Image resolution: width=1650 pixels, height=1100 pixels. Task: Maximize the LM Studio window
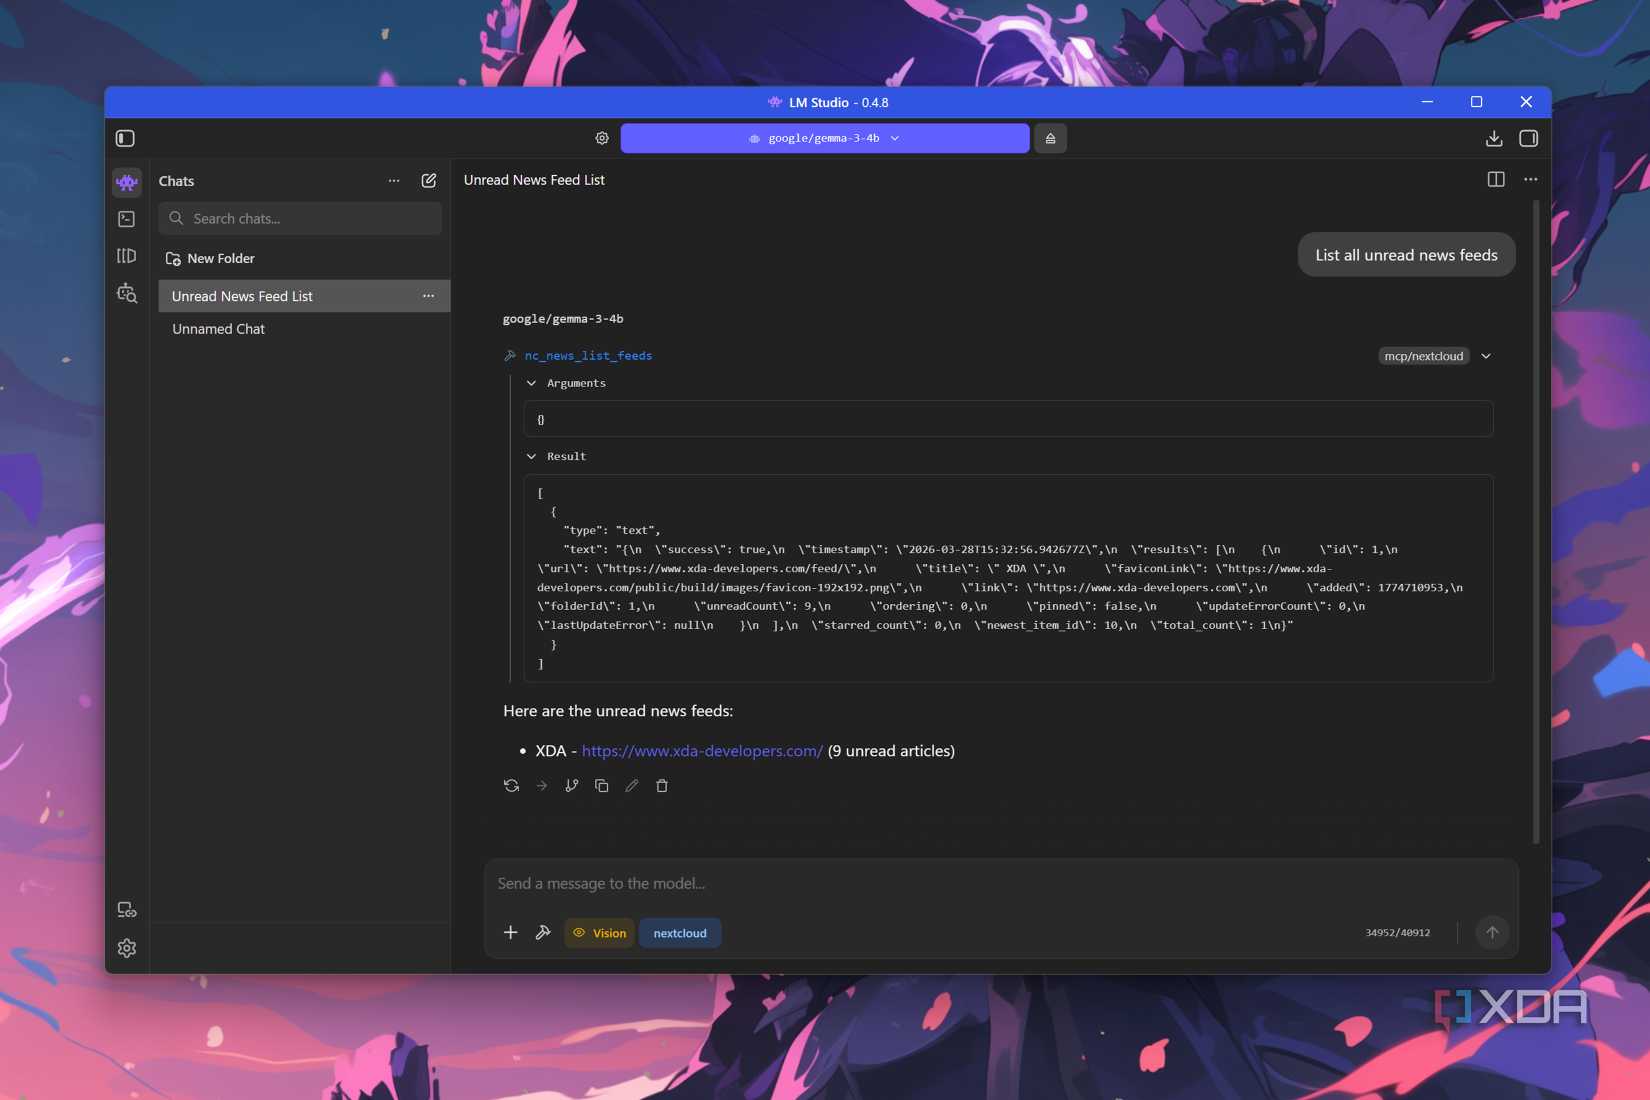click(1476, 102)
